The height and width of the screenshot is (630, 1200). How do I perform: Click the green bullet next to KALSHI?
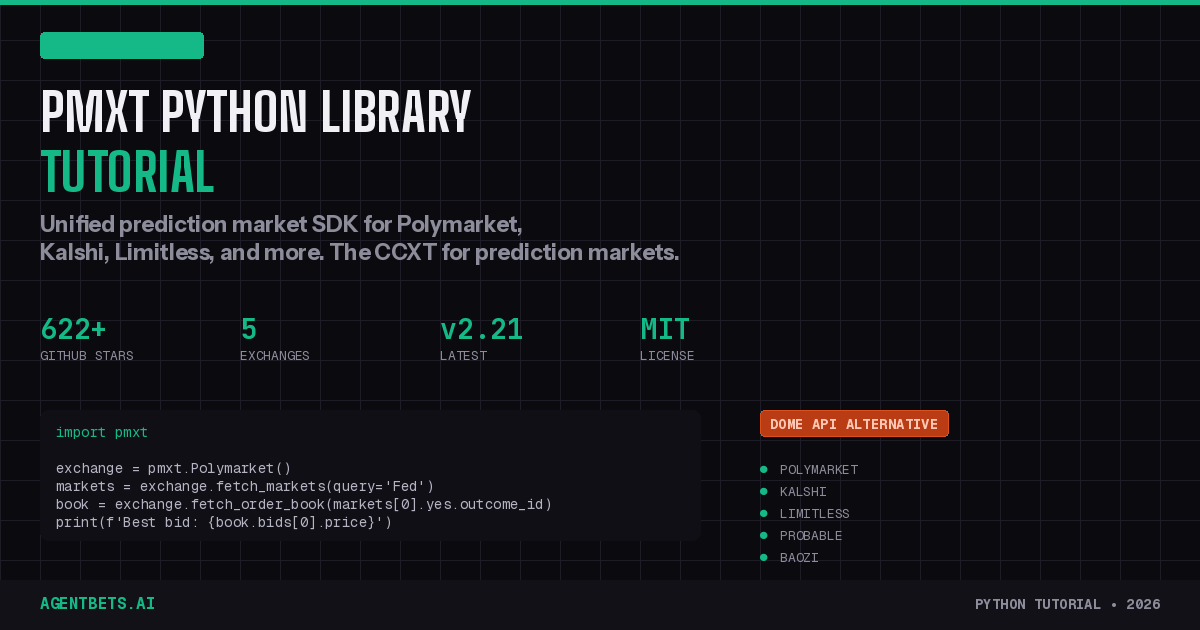[x=766, y=491]
